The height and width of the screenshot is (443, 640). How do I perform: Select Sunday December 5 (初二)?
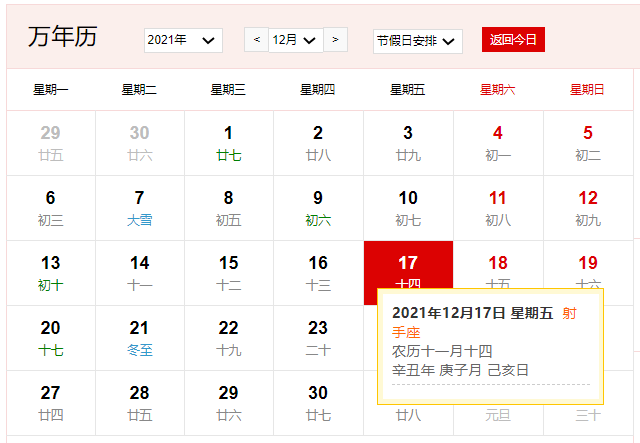[x=588, y=143]
